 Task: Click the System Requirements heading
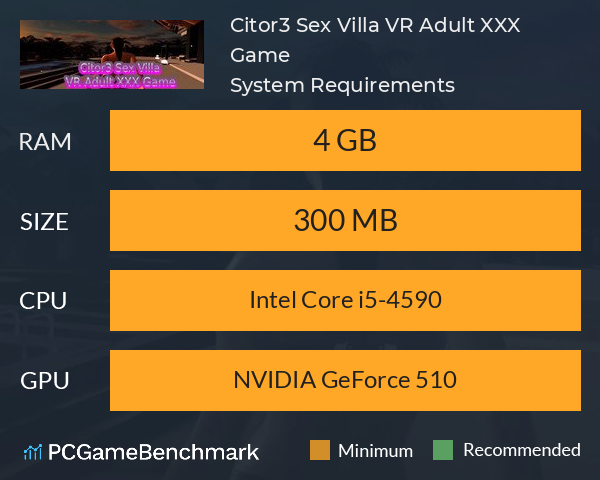[342, 85]
